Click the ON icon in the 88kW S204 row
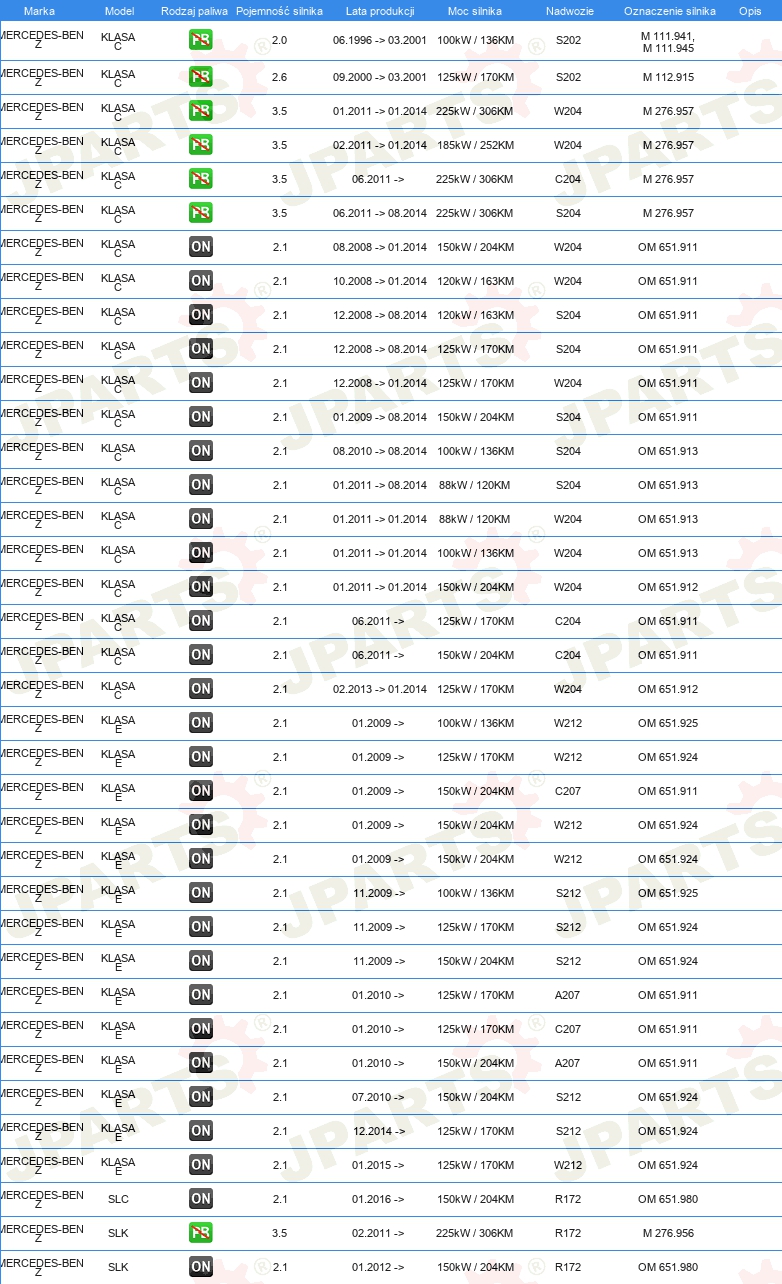This screenshot has width=782, height=1284. 201,485
